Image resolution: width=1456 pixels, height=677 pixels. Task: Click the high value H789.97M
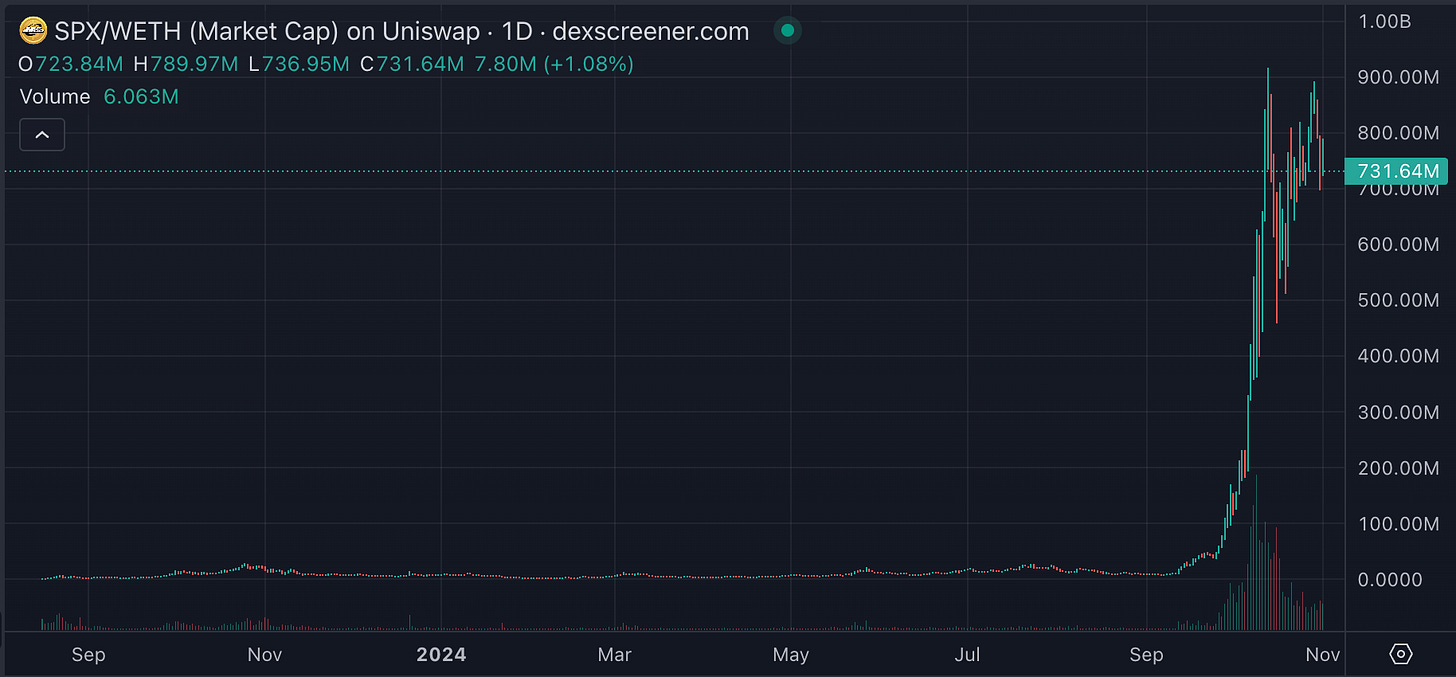click(186, 64)
